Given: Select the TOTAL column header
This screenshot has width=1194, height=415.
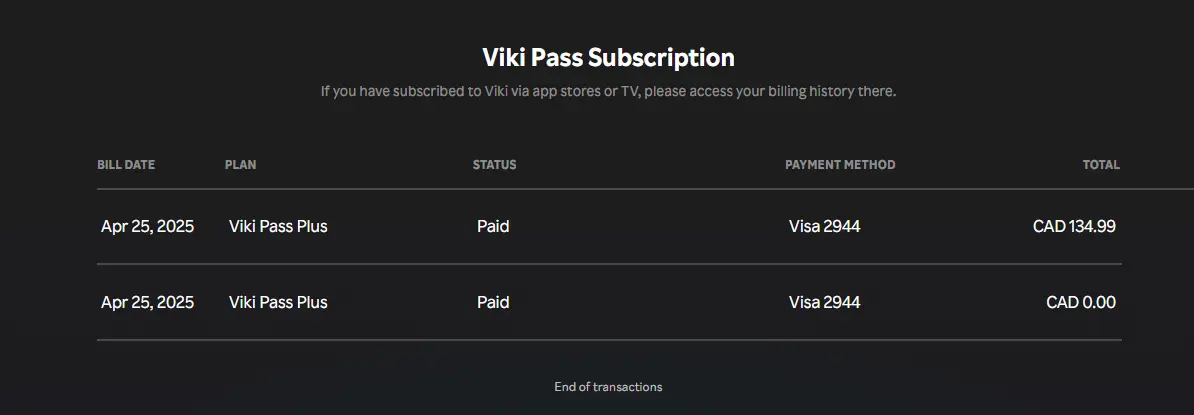Looking at the screenshot, I should (x=1101, y=164).
